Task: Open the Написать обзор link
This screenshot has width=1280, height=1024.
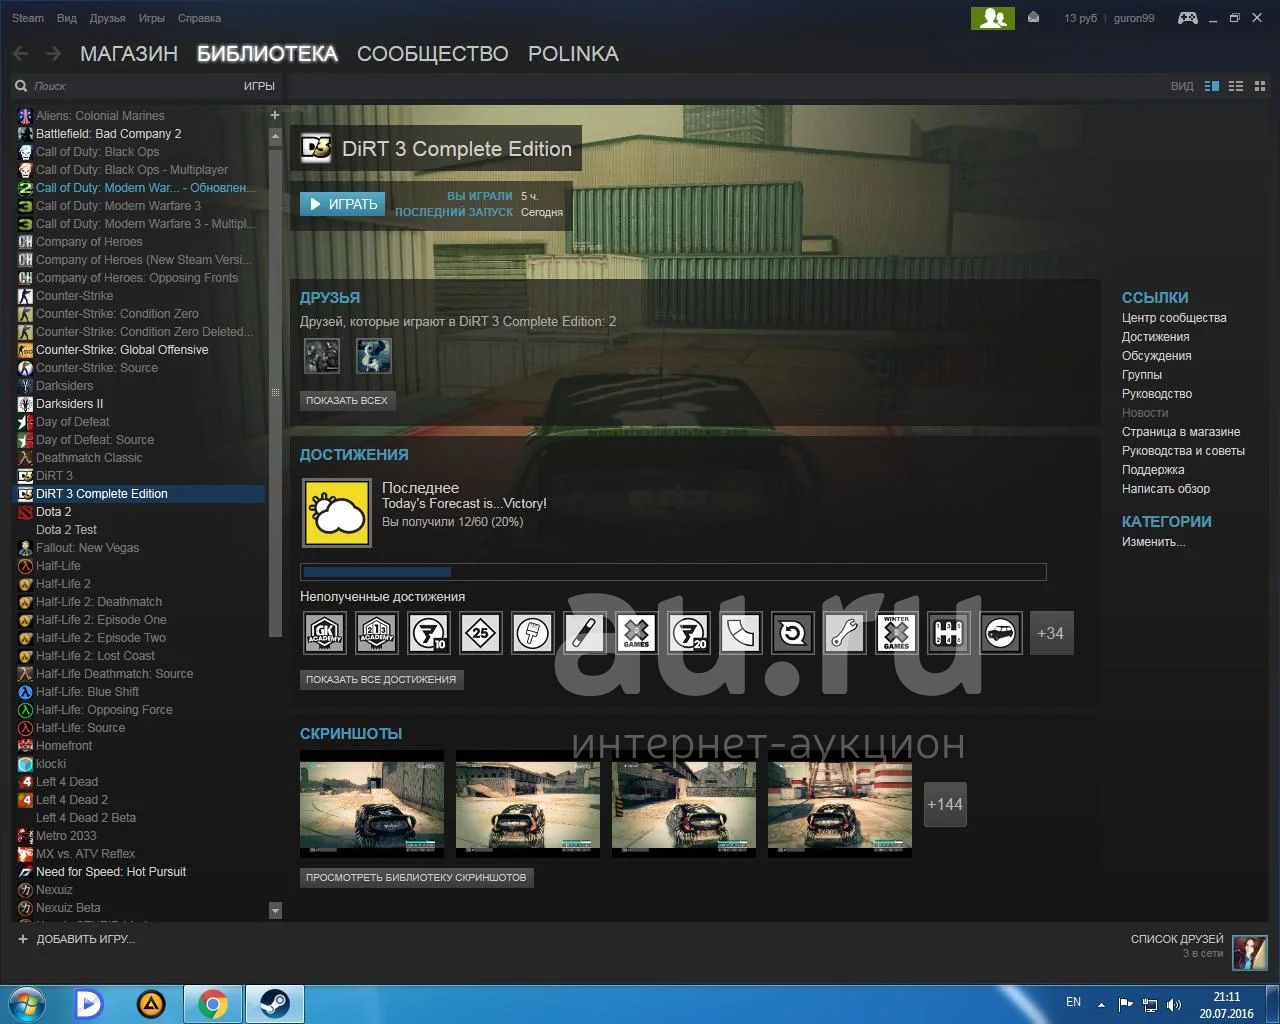Action: click(x=1166, y=489)
